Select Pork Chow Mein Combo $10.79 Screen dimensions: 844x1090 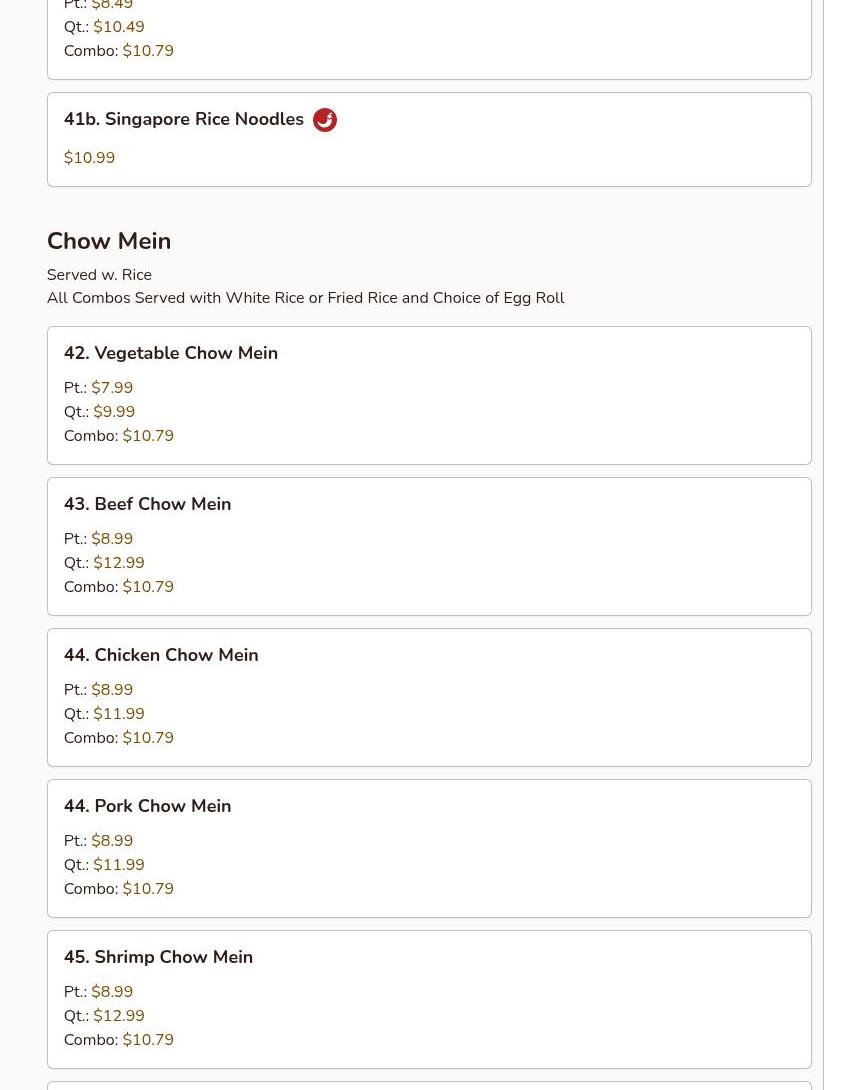[x=119, y=888]
